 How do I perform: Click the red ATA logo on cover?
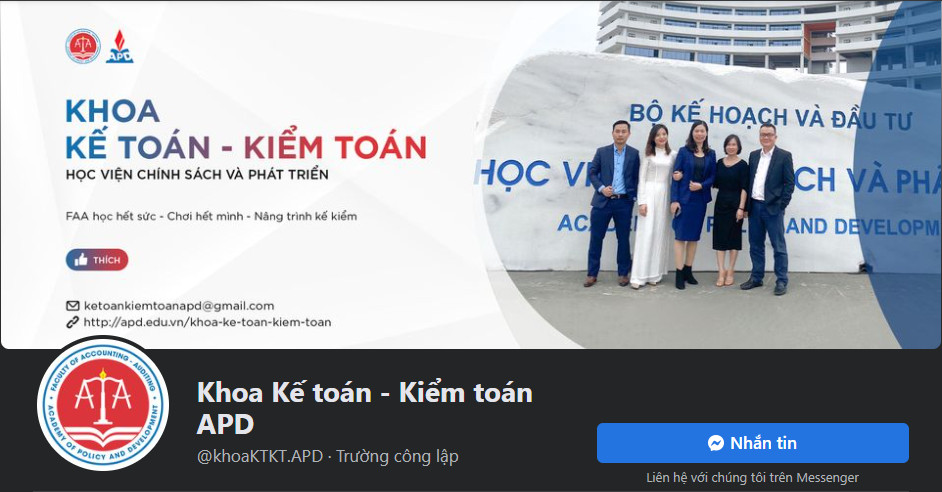click(x=83, y=46)
